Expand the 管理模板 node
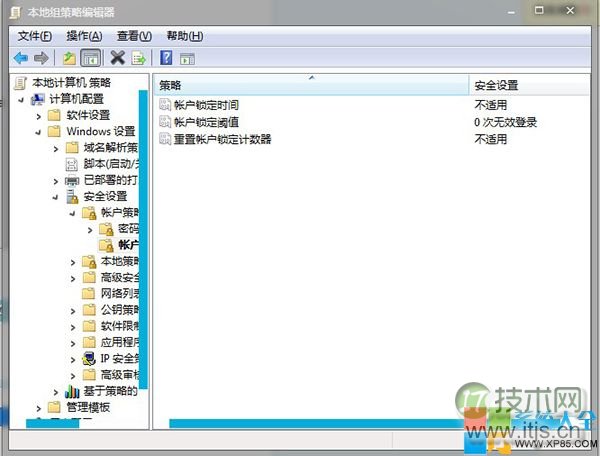The width and height of the screenshot is (600, 456). coord(38,408)
